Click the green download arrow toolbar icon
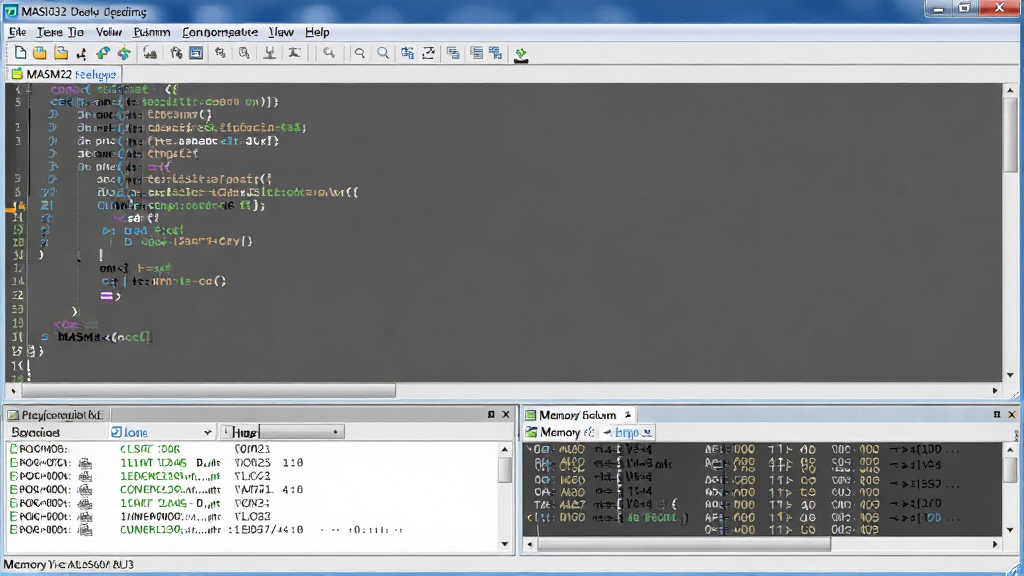 pos(520,54)
